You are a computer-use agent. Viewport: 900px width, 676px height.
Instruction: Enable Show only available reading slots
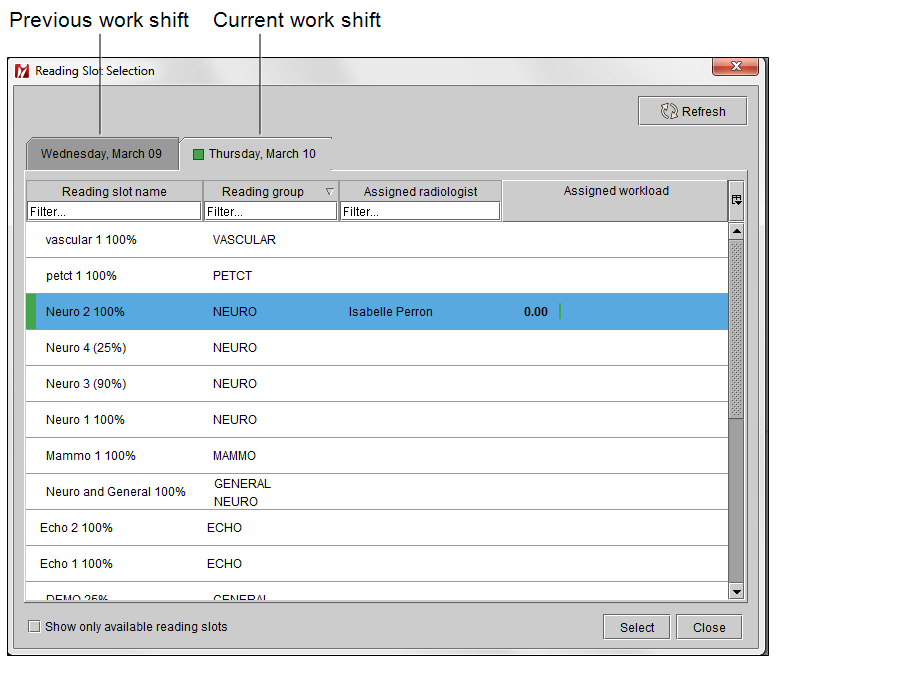click(x=34, y=626)
